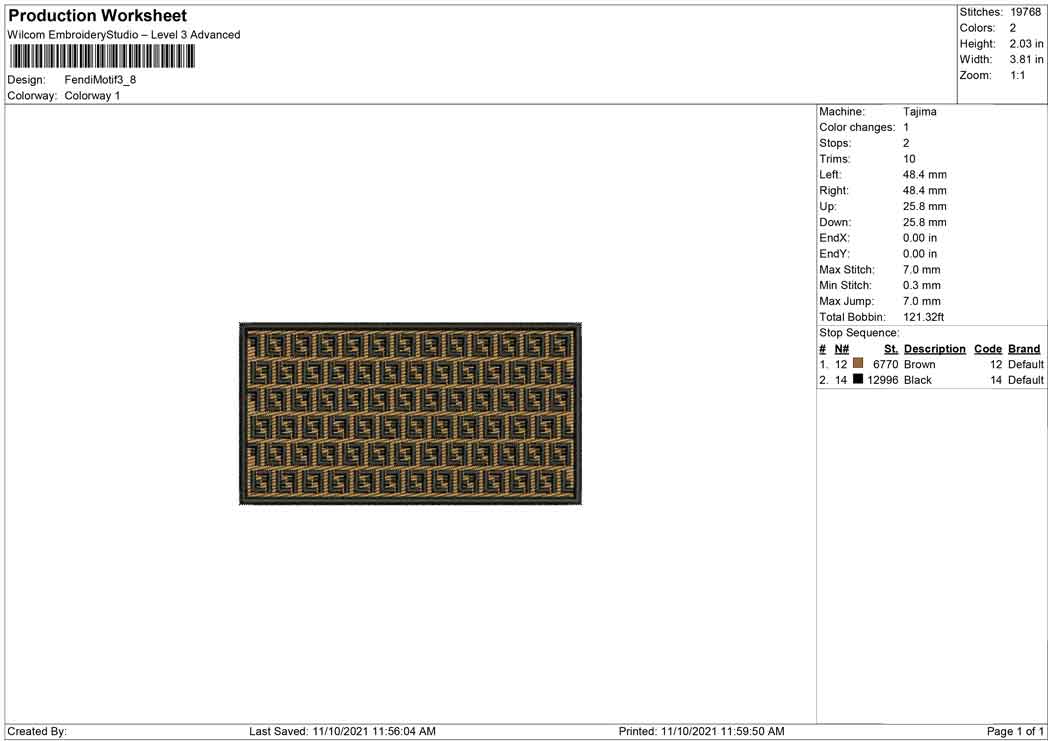
Task: Click the Page 1 of 1 indicator
Action: click(1015, 732)
